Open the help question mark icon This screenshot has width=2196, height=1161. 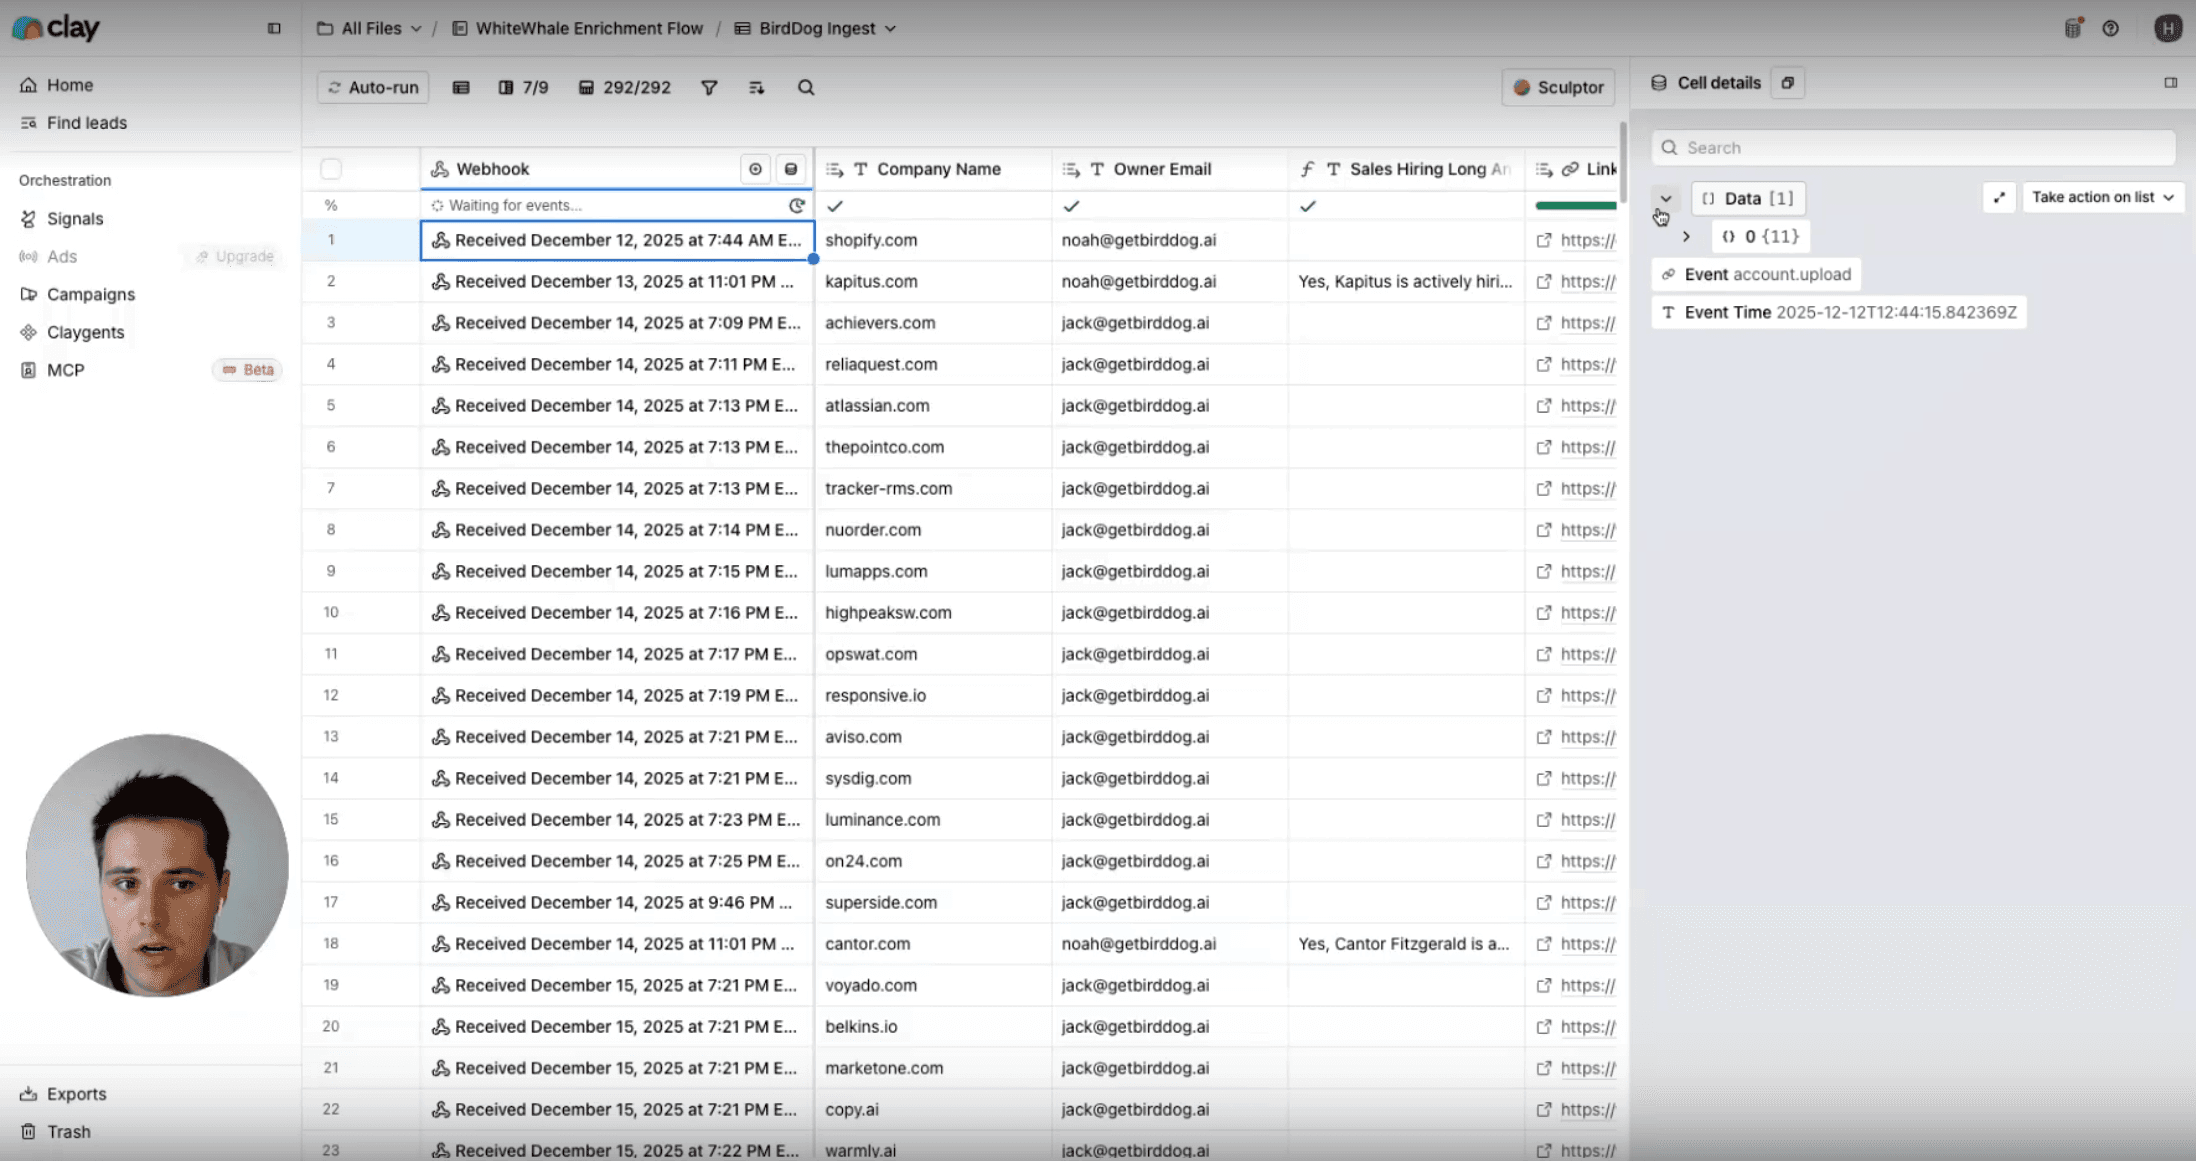pos(2111,29)
